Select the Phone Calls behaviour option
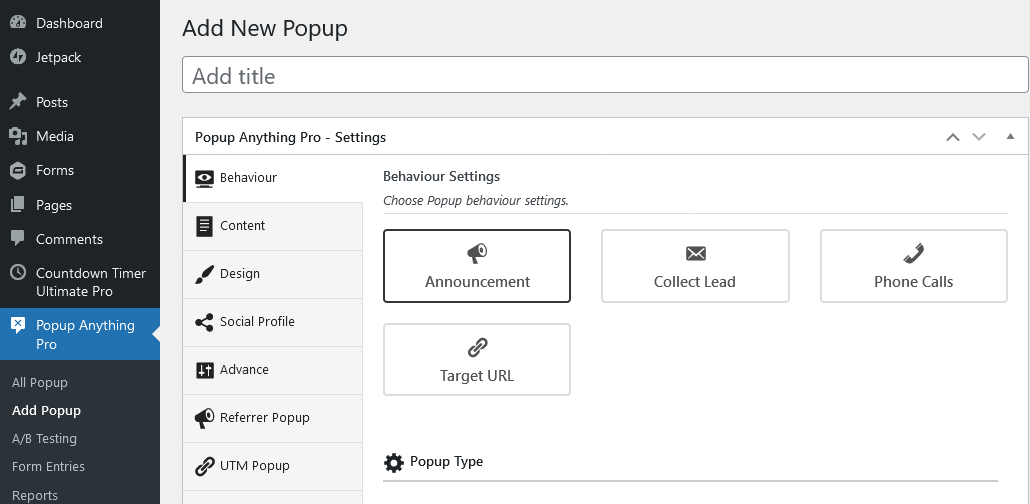1030x504 pixels. click(914, 266)
